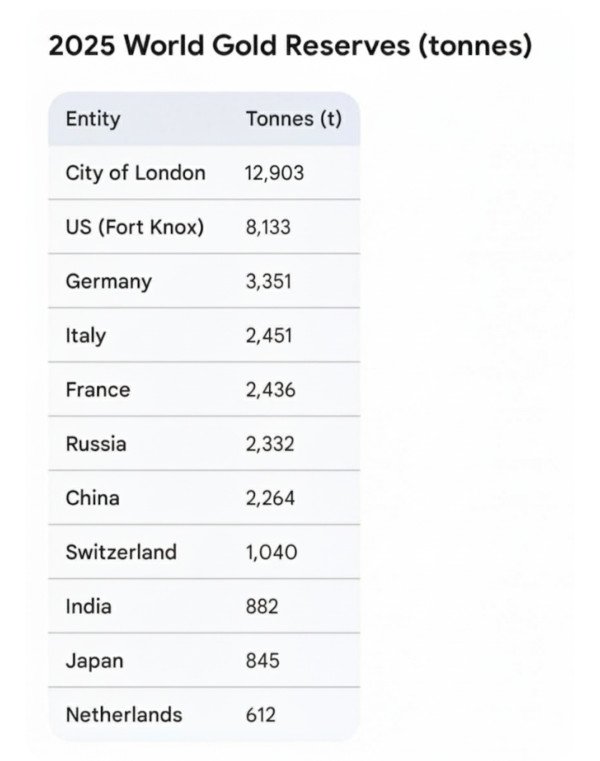Click the Netherlands row label
Viewport: 600px width, 761px height.
124,714
